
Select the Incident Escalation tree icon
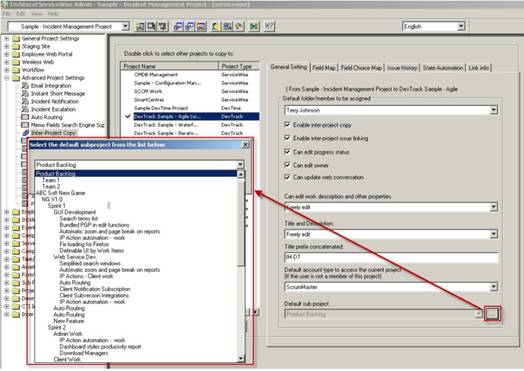click(25, 109)
